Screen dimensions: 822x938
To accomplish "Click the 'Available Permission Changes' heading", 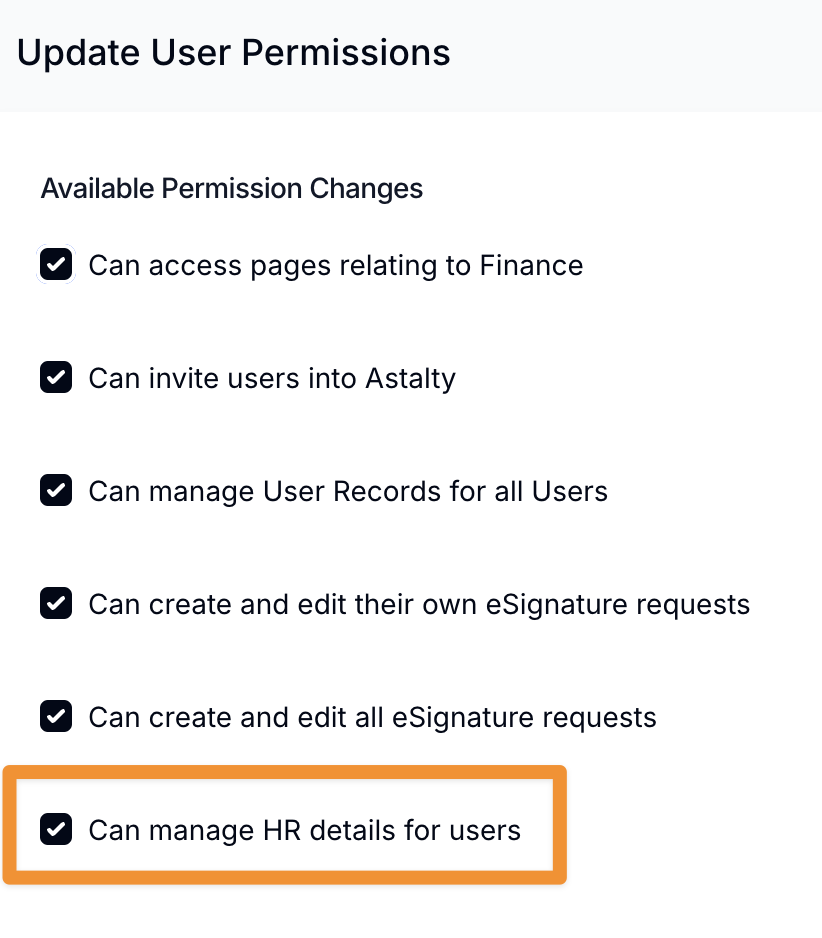I will click(231, 188).
